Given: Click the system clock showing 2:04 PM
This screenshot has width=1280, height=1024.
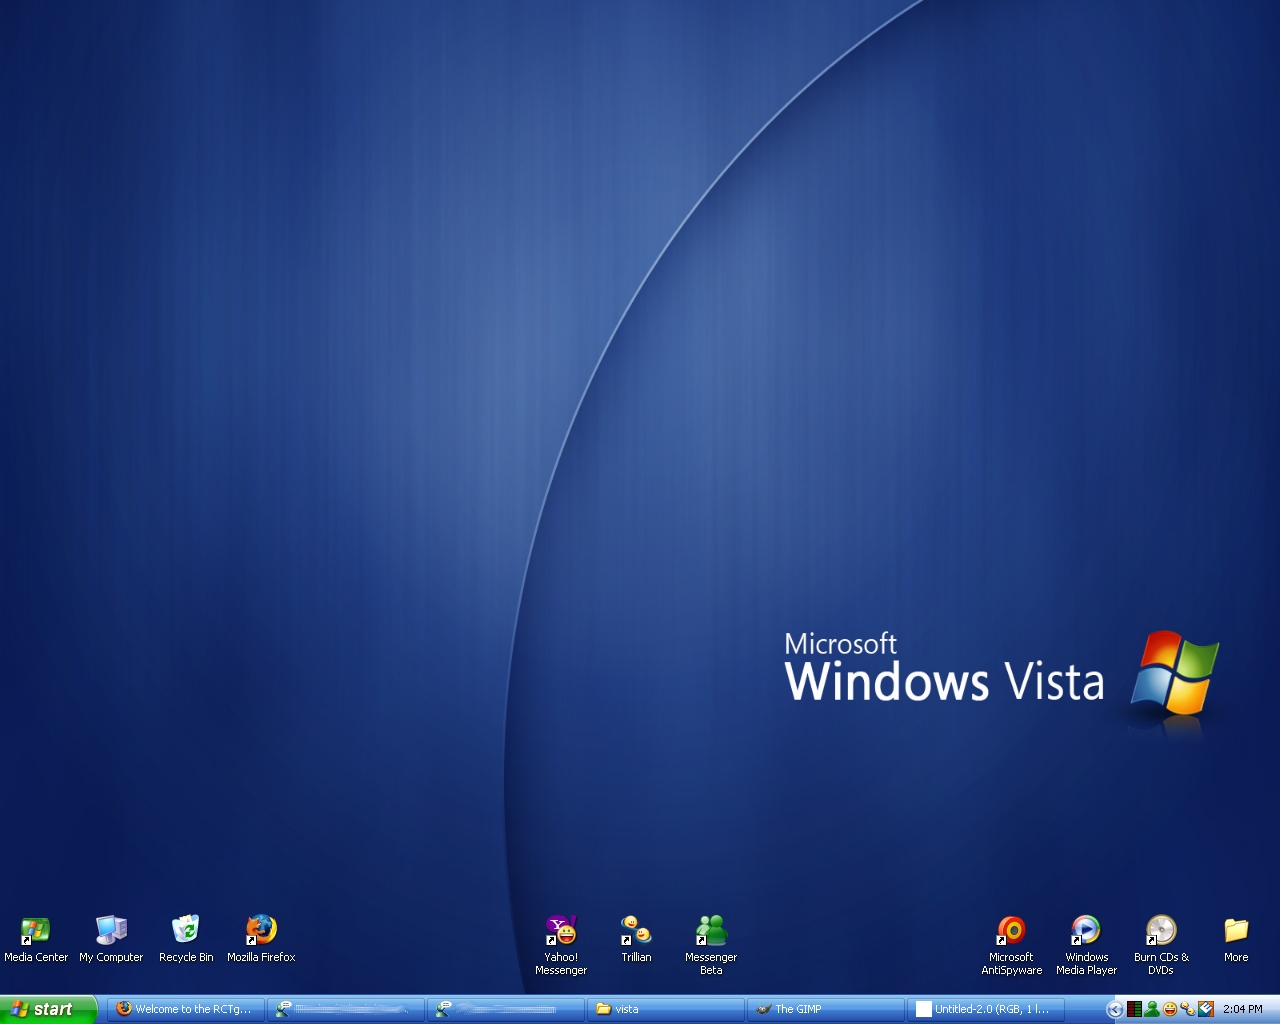Looking at the screenshot, I should coord(1243,1009).
